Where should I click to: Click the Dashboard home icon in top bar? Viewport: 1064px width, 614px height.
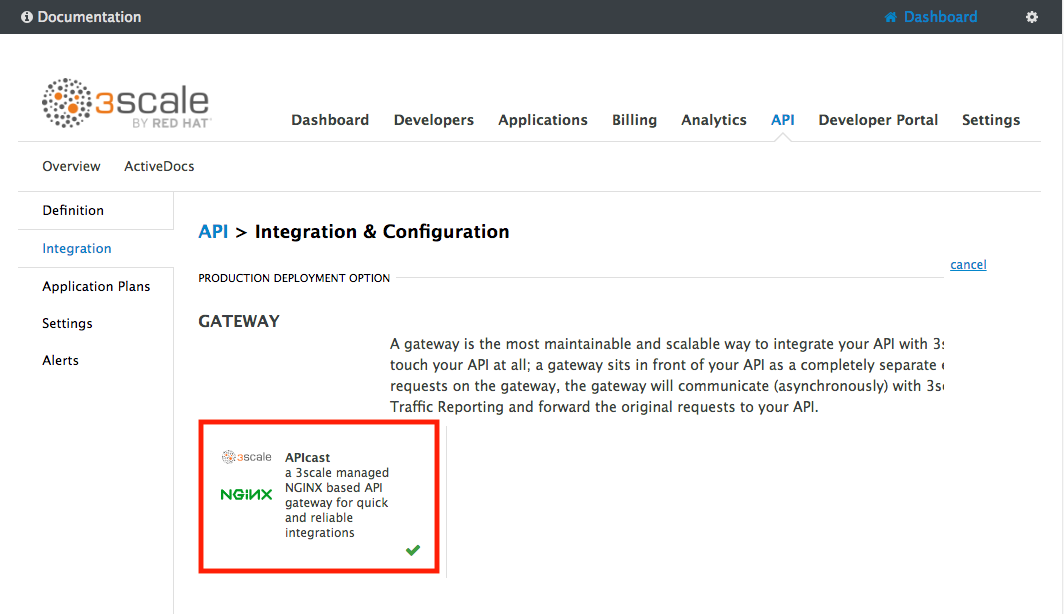pyautogui.click(x=890, y=17)
